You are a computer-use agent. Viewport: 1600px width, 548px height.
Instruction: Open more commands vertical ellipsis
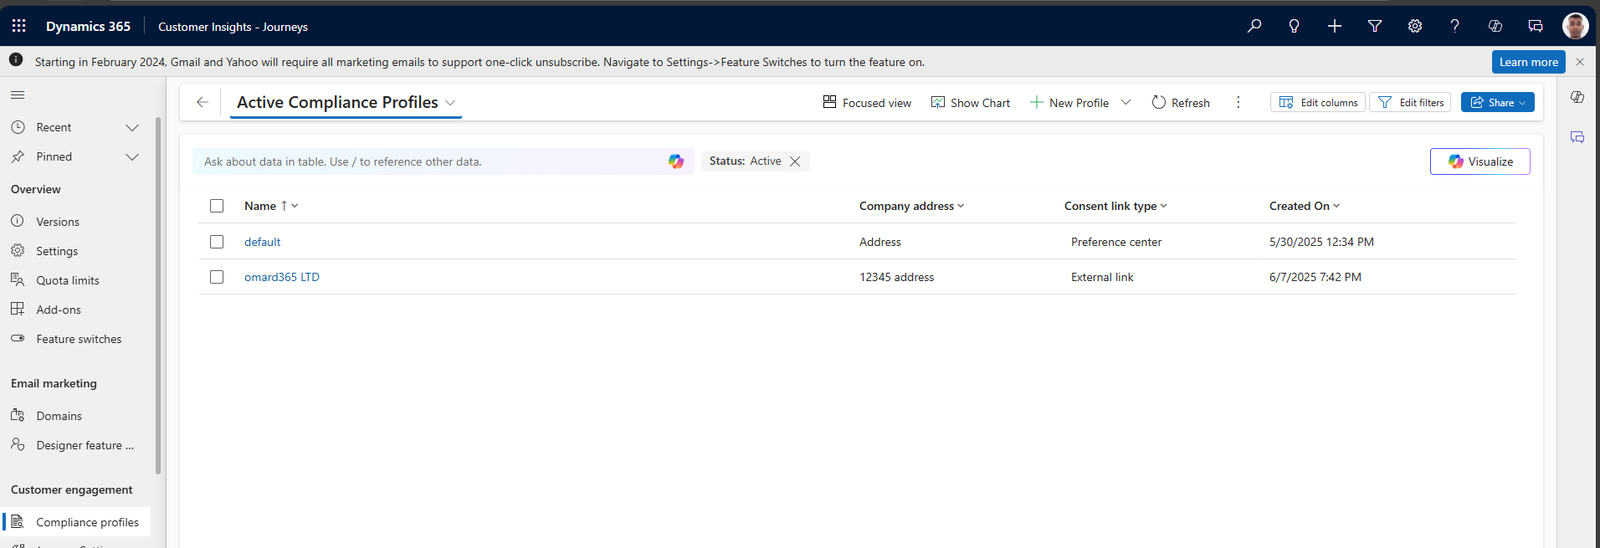[x=1238, y=102]
